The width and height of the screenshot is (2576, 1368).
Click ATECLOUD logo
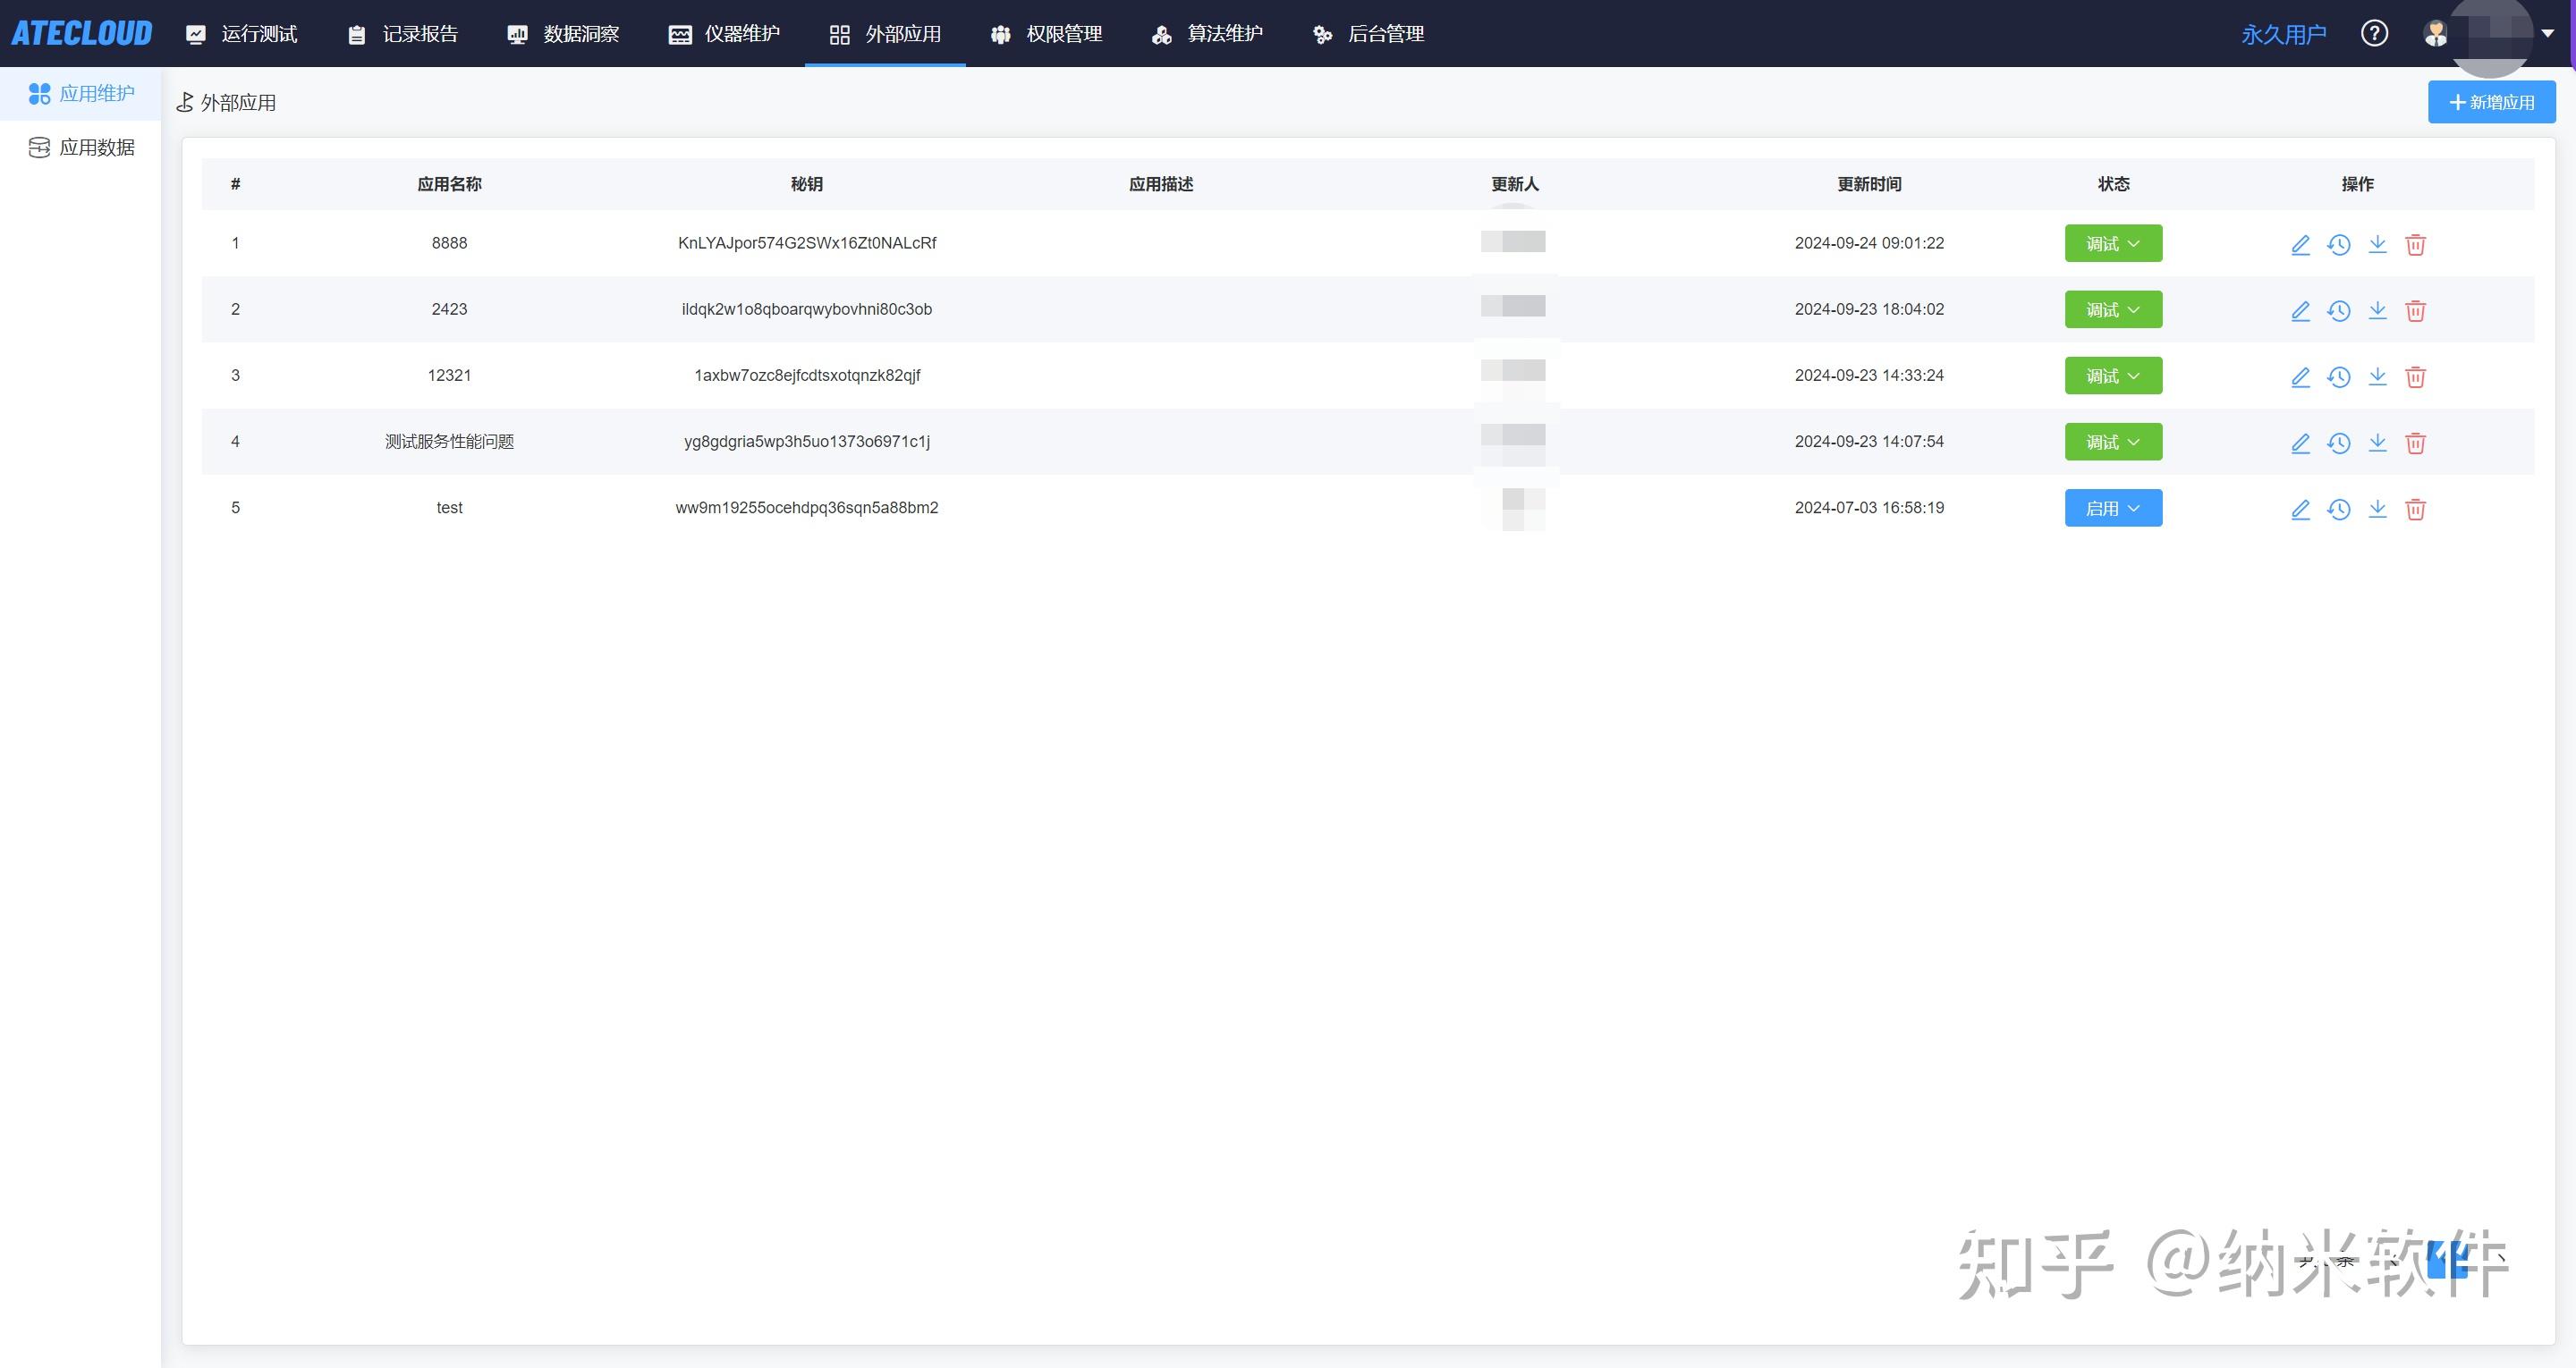(x=82, y=34)
